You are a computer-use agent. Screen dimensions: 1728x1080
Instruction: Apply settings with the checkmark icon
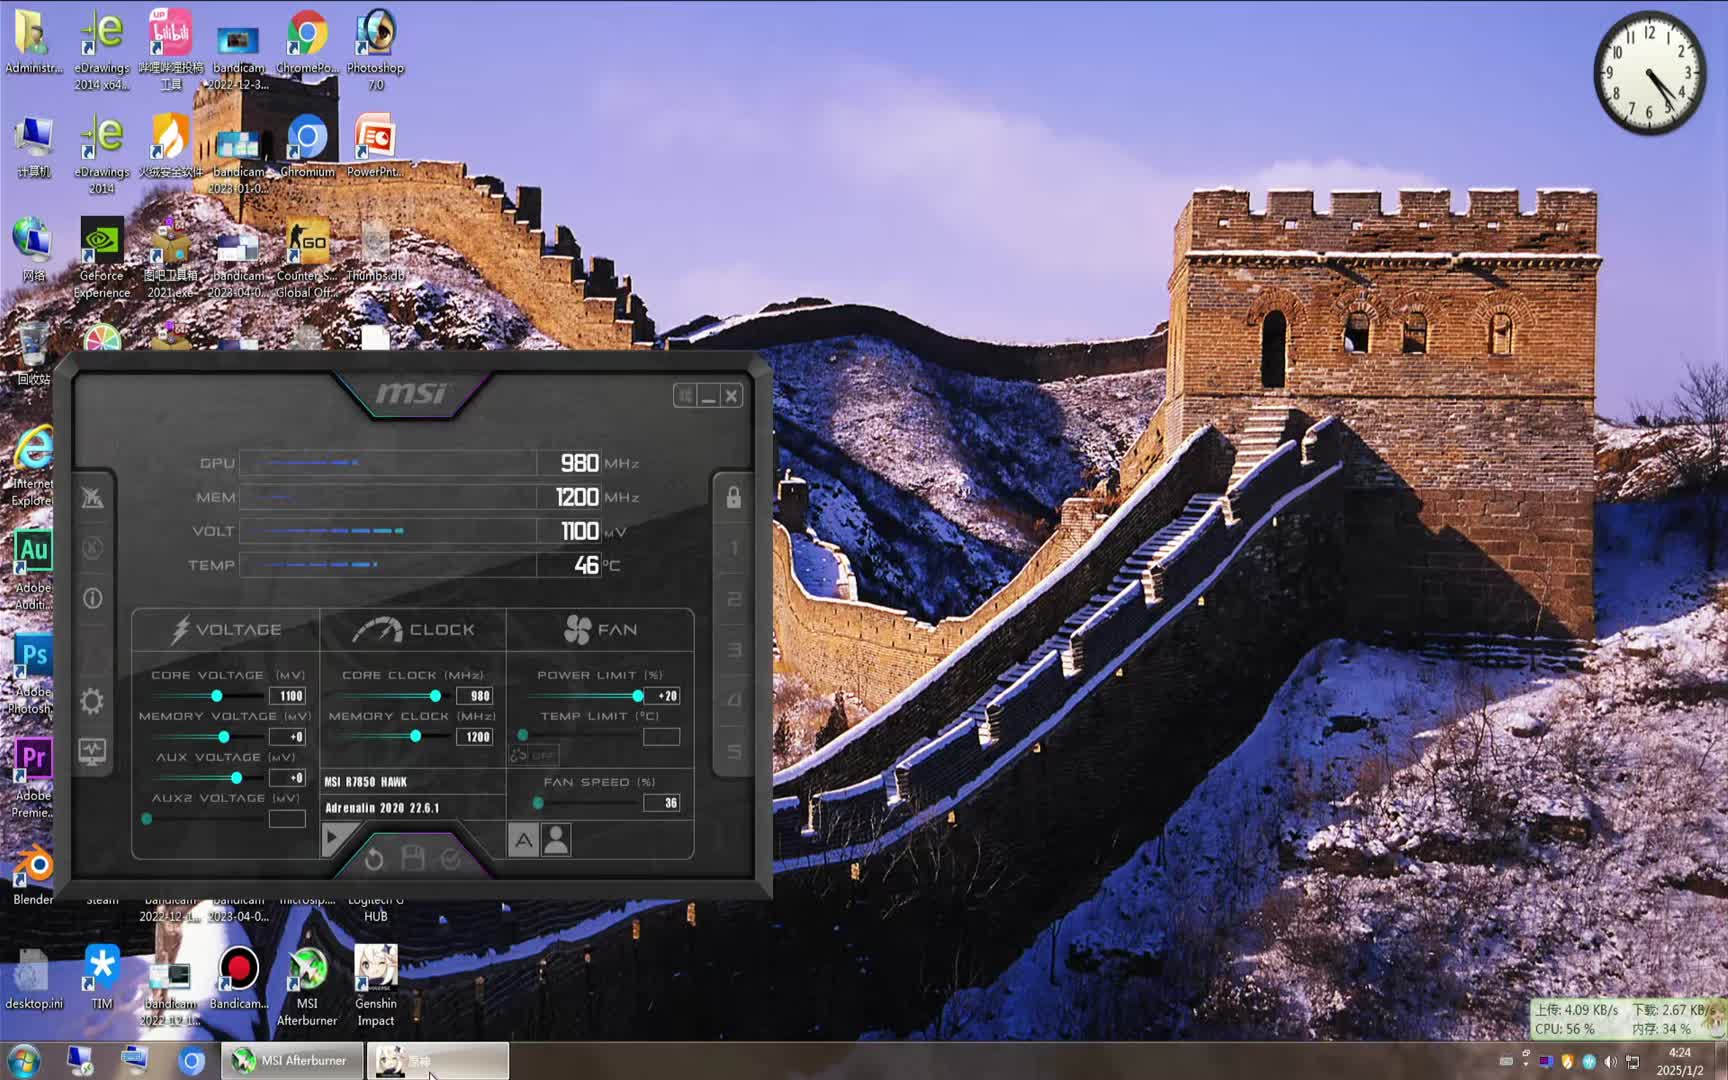pyautogui.click(x=451, y=859)
